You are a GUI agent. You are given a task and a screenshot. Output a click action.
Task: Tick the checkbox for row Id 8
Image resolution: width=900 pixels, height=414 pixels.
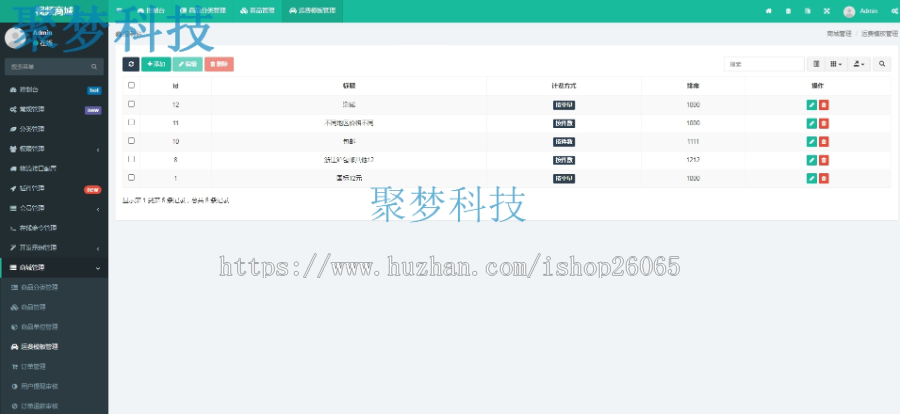tap(131, 159)
